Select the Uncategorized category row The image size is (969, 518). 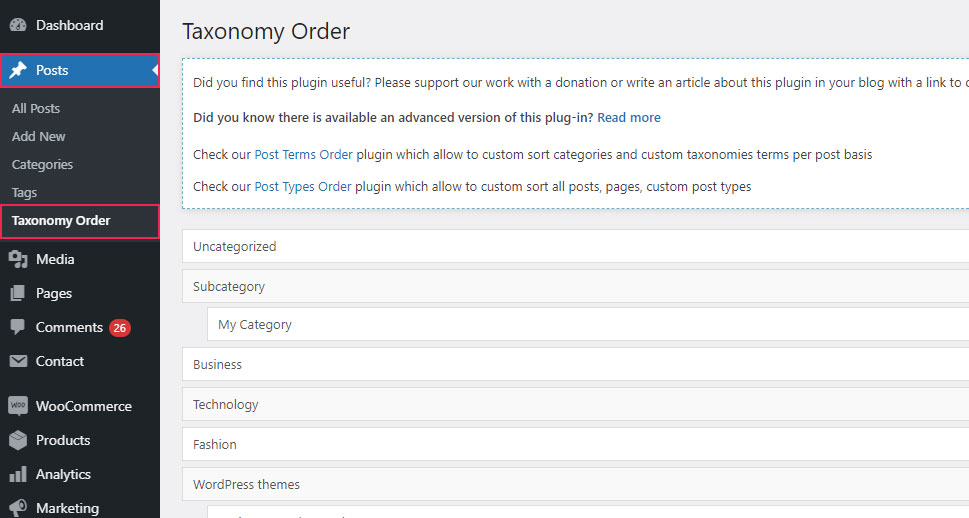(575, 246)
